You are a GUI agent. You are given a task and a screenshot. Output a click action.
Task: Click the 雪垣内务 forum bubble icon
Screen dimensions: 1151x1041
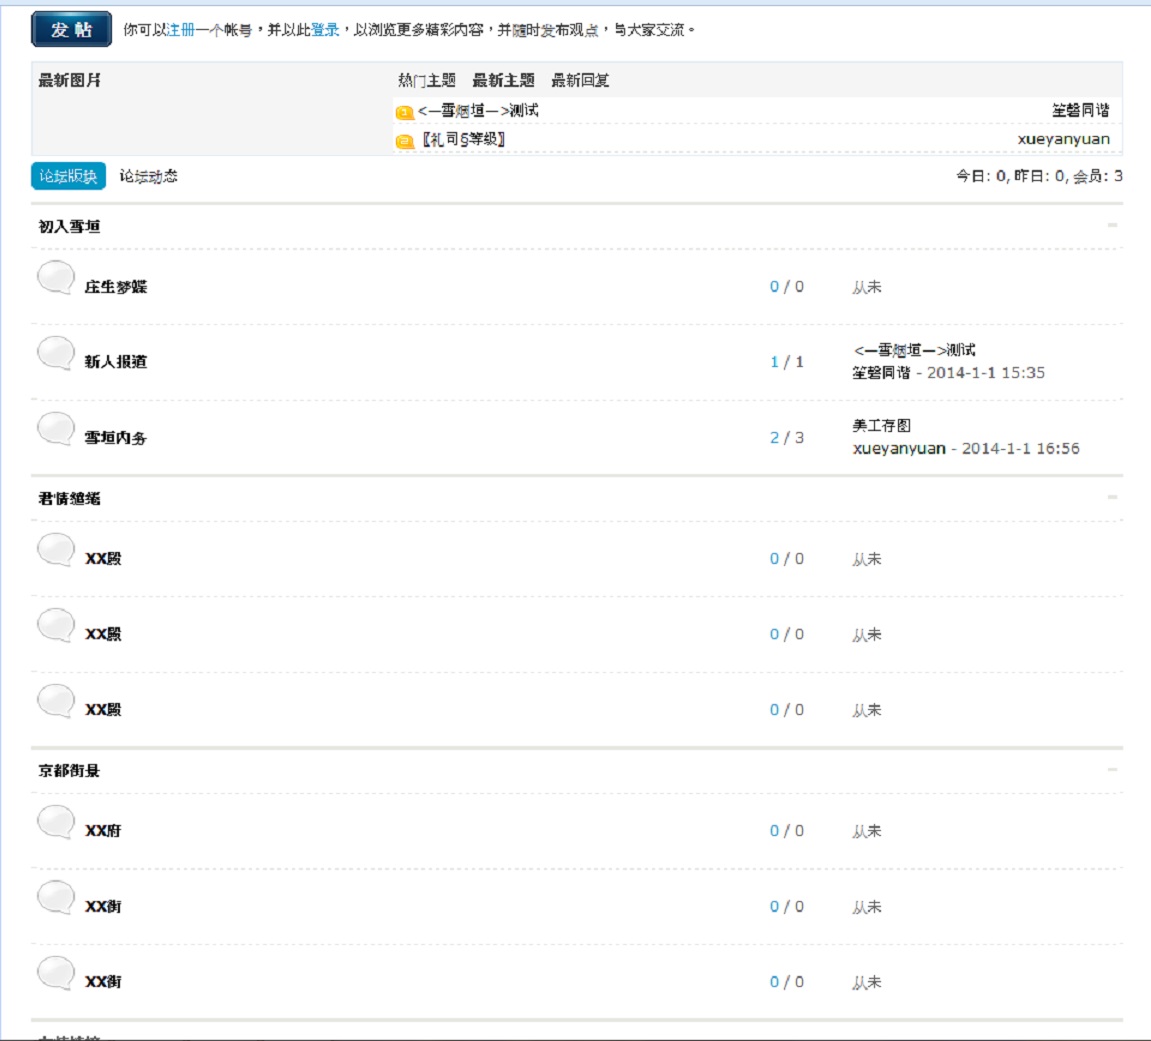click(x=56, y=429)
